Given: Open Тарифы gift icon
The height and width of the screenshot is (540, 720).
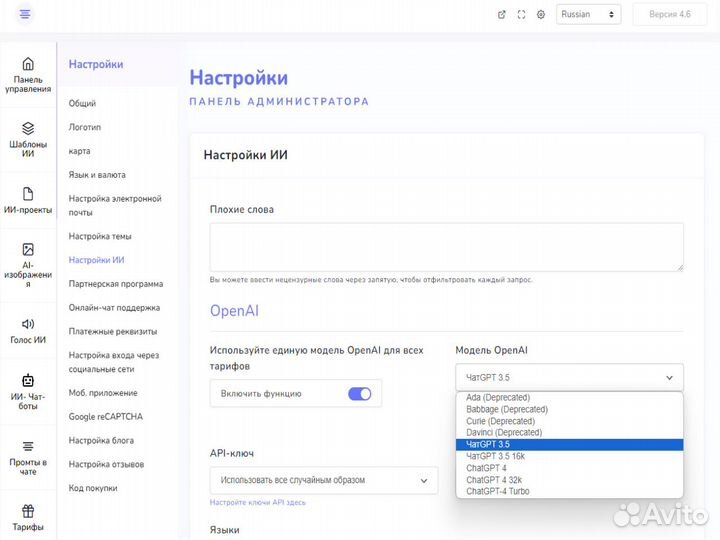Looking at the screenshot, I should click(28, 511).
